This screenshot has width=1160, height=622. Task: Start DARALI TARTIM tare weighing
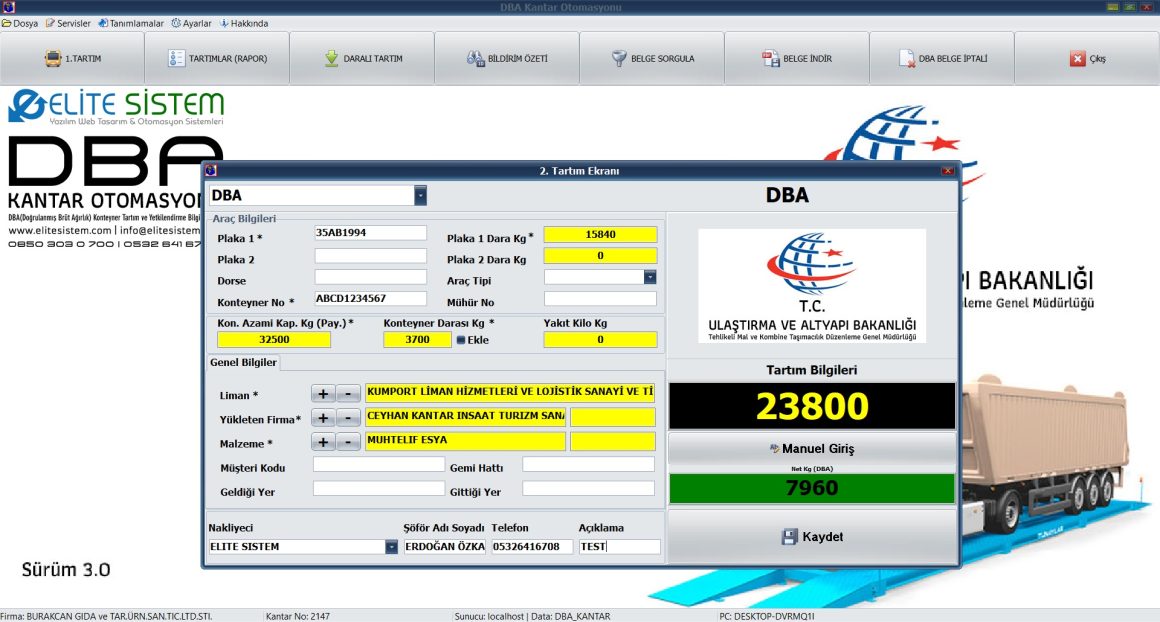pos(361,58)
